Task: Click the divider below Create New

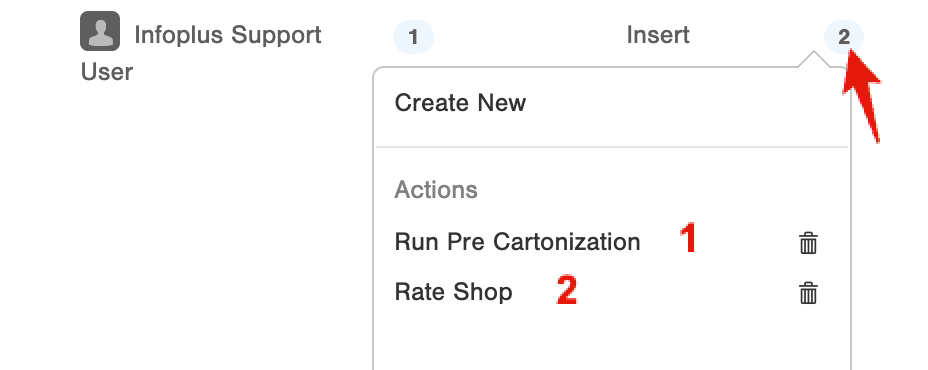Action: [x=612, y=146]
